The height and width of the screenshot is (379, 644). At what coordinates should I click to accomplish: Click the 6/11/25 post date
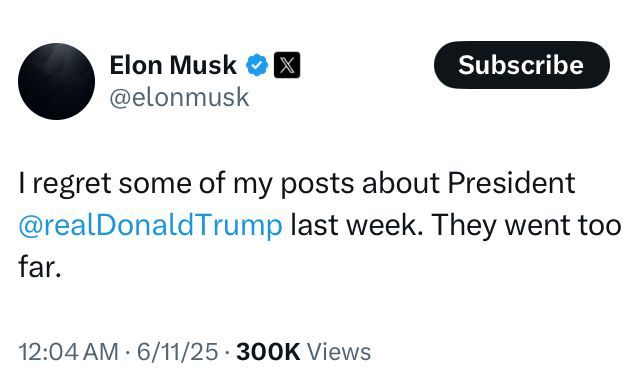click(x=177, y=352)
